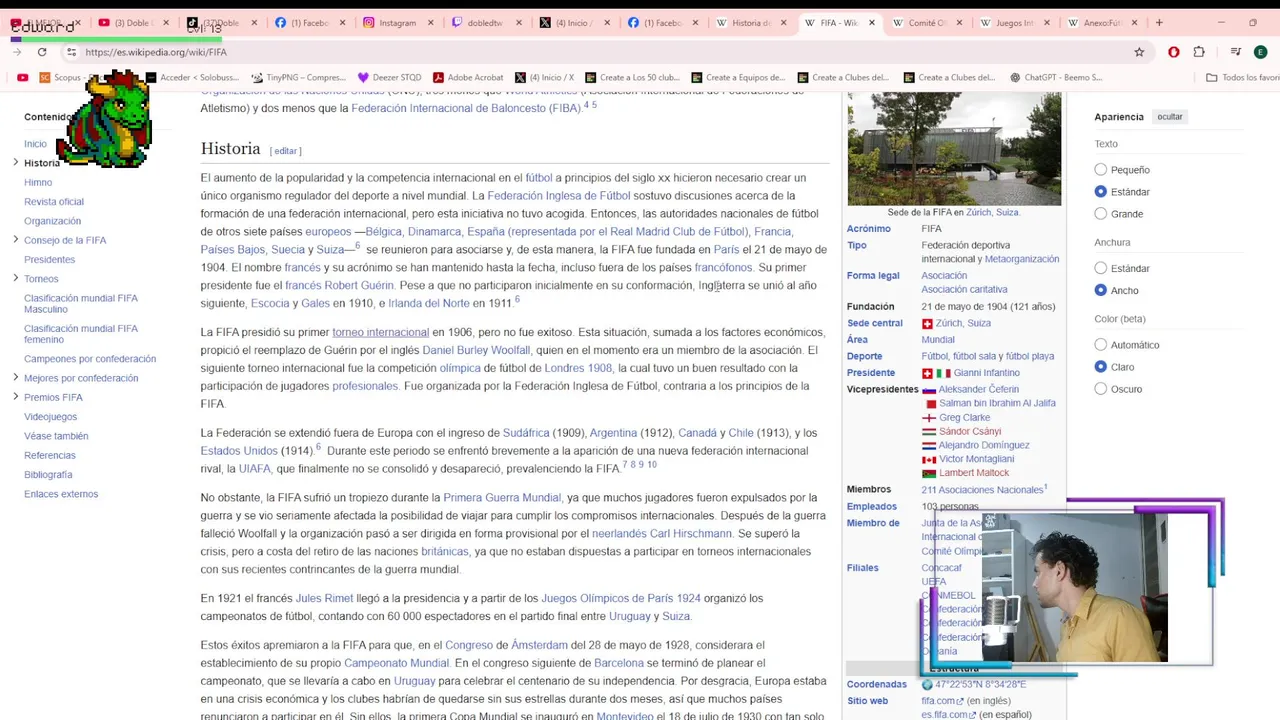The width and height of the screenshot is (1280, 720).
Task: Open the Acceder Solobuss bookmark
Action: (192, 77)
